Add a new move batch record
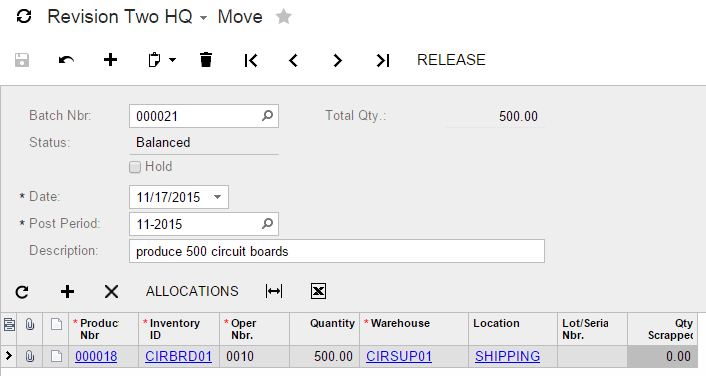Screen dimensions: 706x376 pyautogui.click(x=110, y=60)
